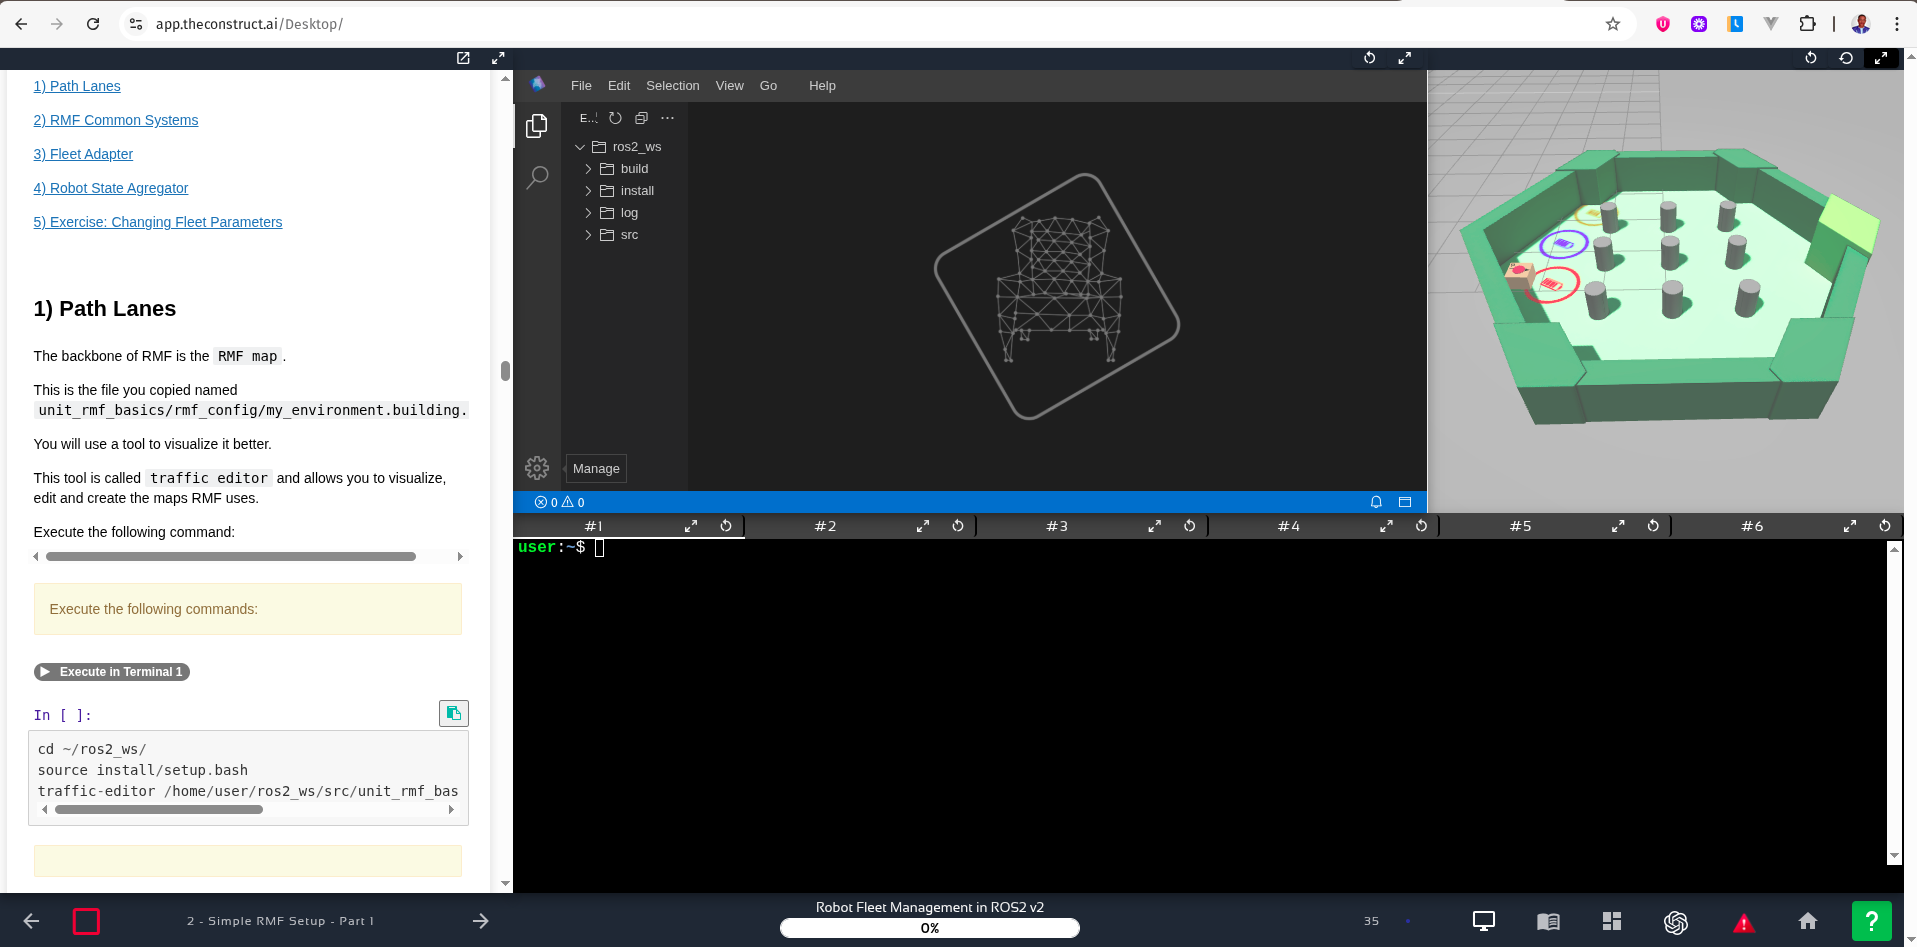Collapse all folders in explorer

[642, 118]
